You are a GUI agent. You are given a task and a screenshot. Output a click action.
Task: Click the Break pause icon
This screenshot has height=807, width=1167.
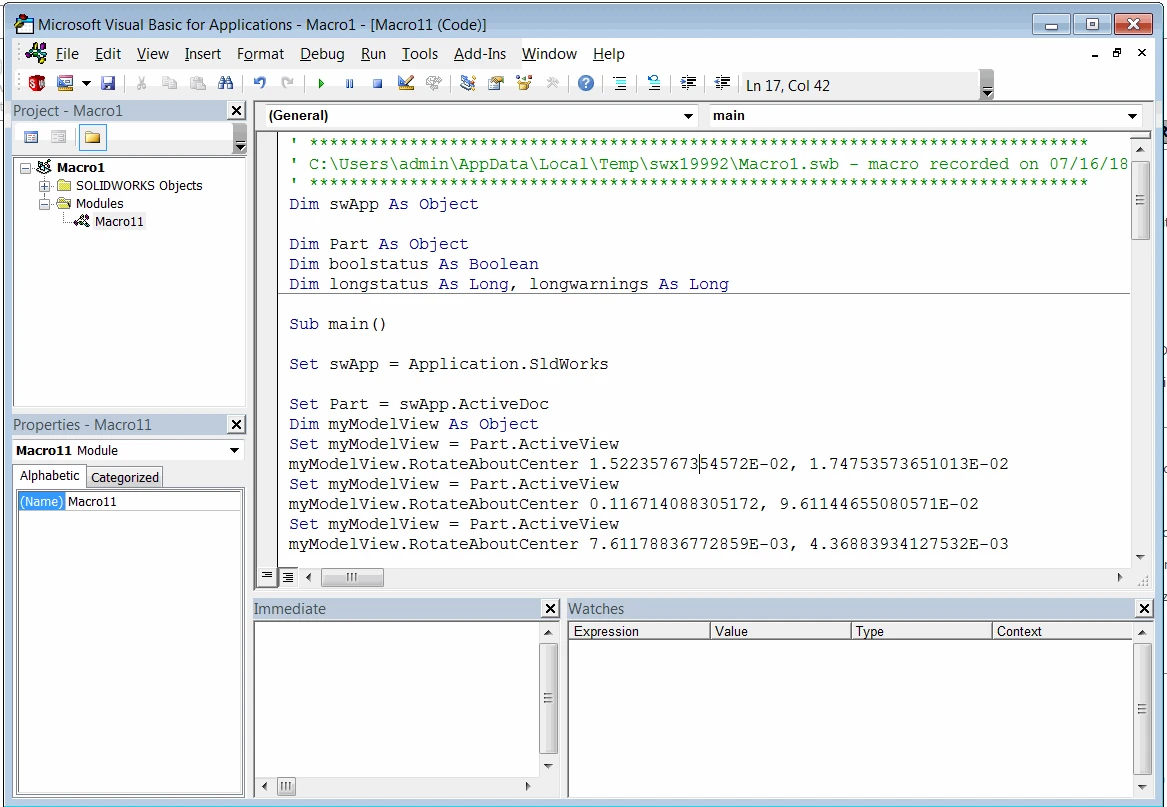pyautogui.click(x=349, y=84)
